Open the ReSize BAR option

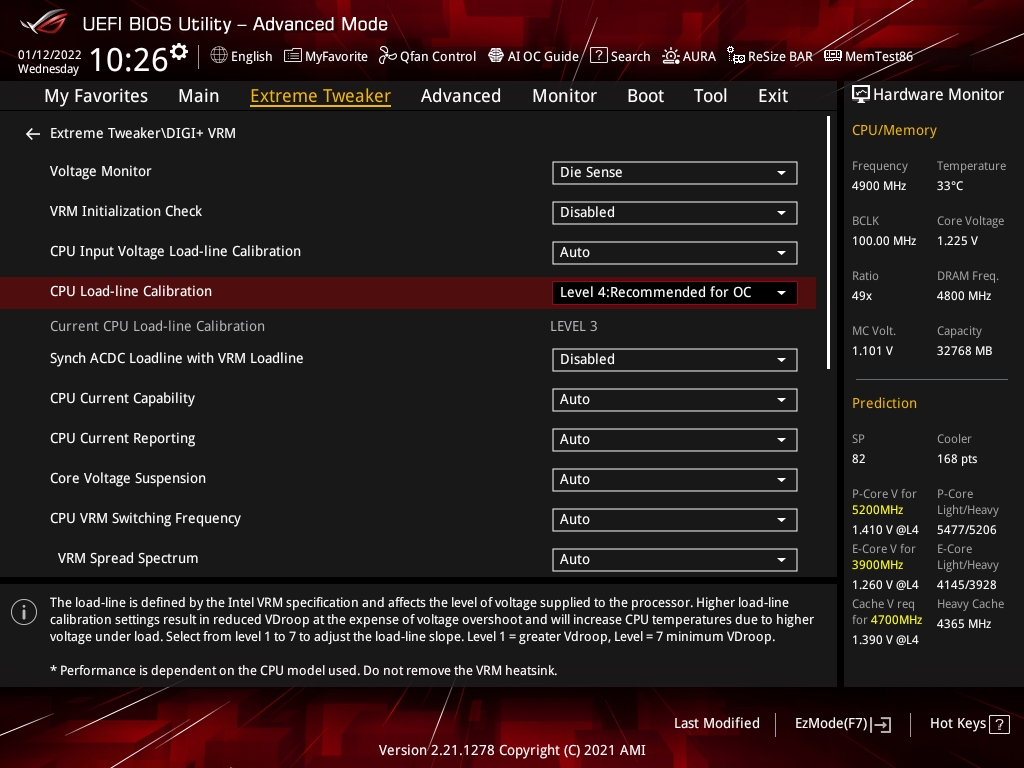tap(770, 56)
